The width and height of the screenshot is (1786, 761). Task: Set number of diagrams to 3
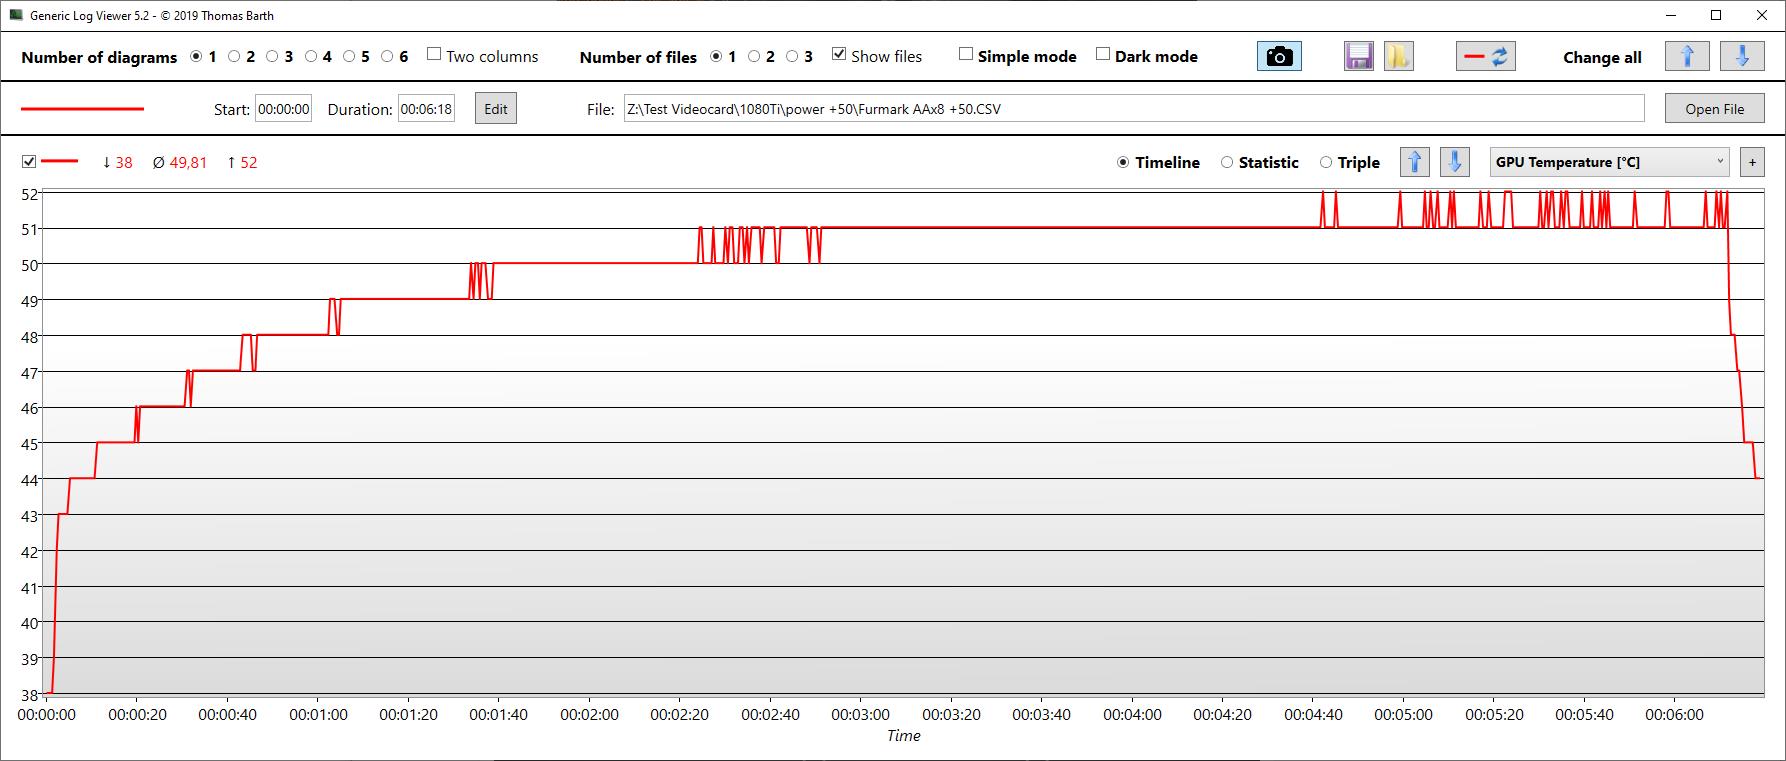272,57
